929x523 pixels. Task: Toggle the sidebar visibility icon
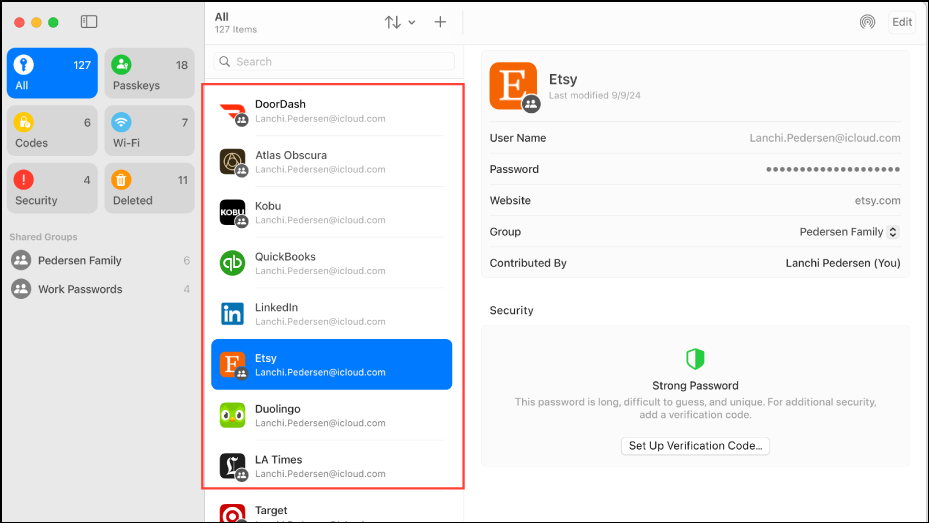[x=89, y=22]
